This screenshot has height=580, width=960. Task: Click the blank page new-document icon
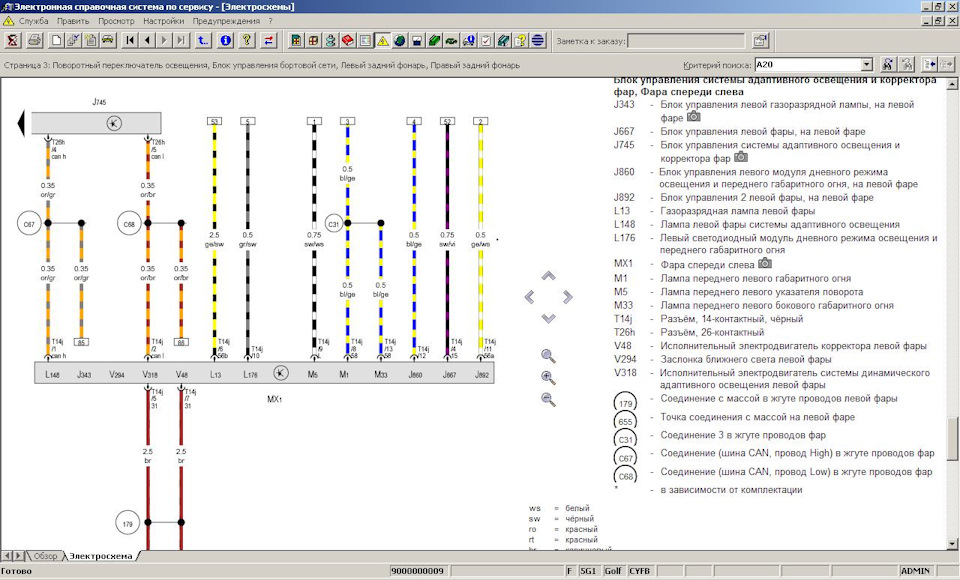tap(56, 41)
